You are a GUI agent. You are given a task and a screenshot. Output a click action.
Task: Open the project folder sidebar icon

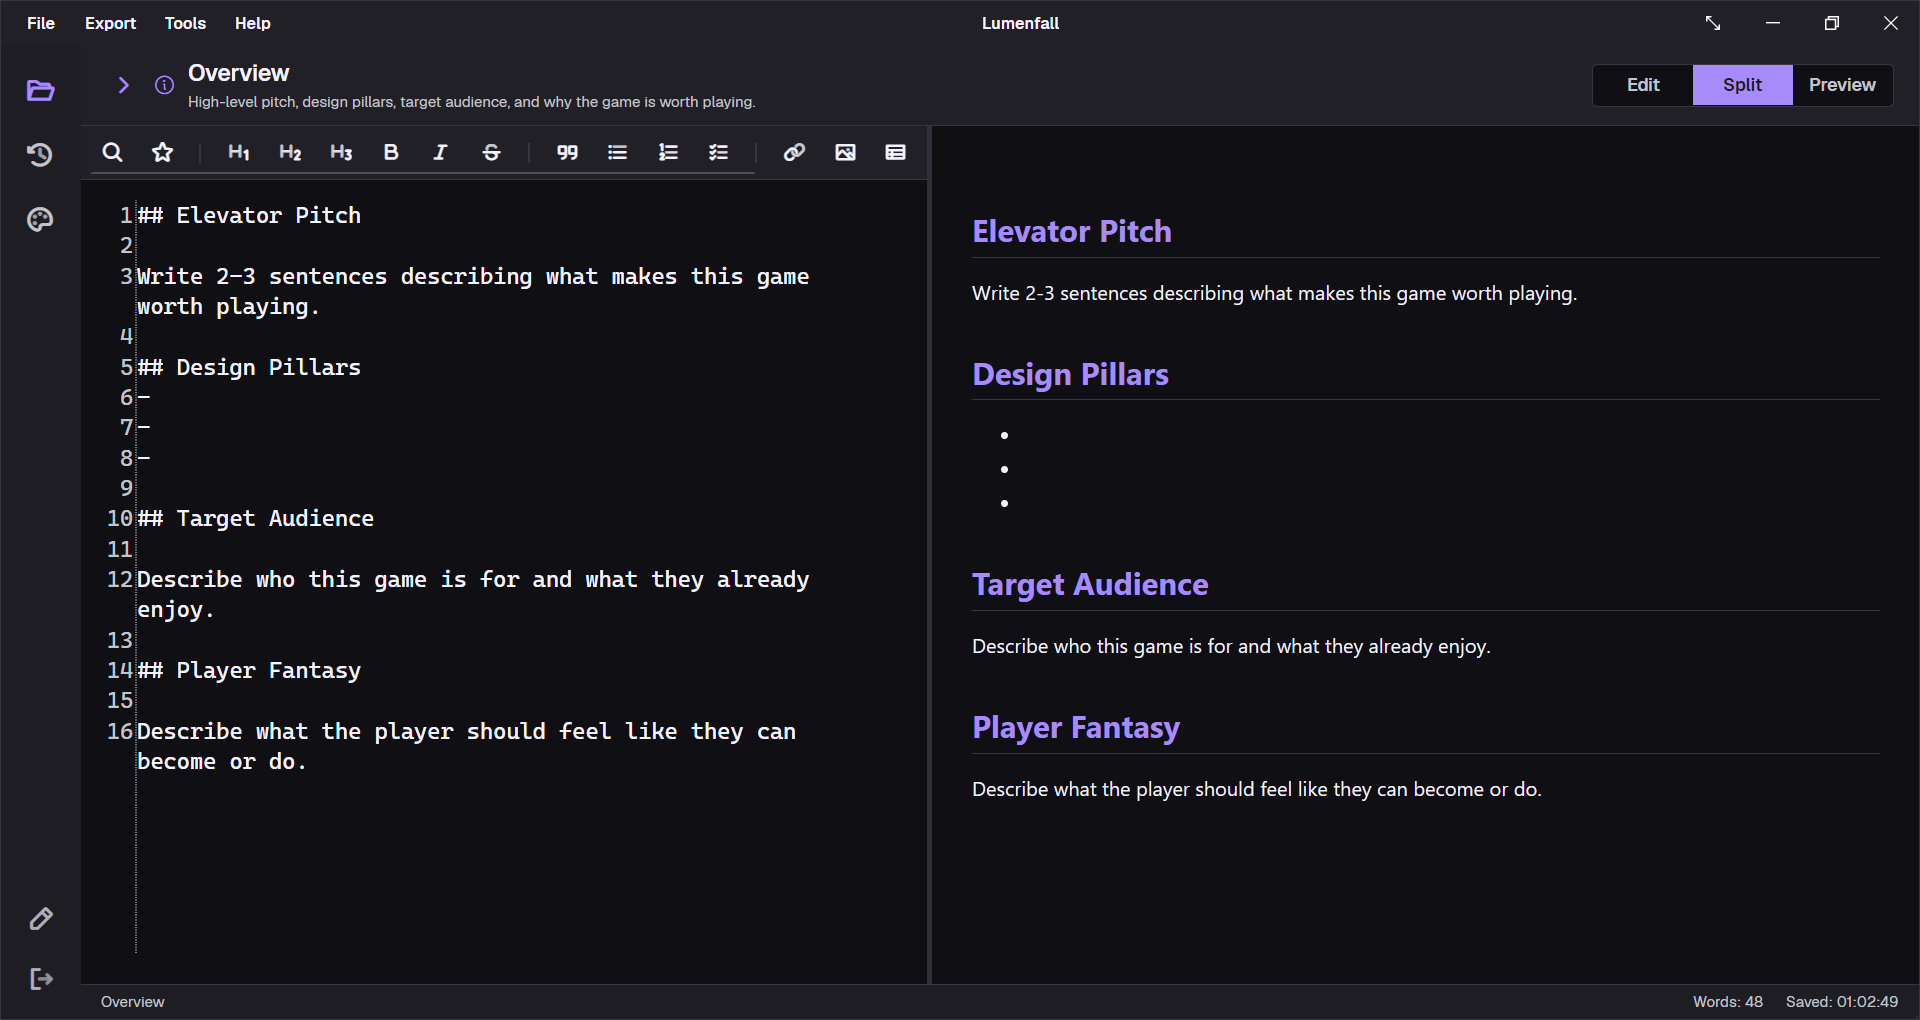tap(40, 91)
